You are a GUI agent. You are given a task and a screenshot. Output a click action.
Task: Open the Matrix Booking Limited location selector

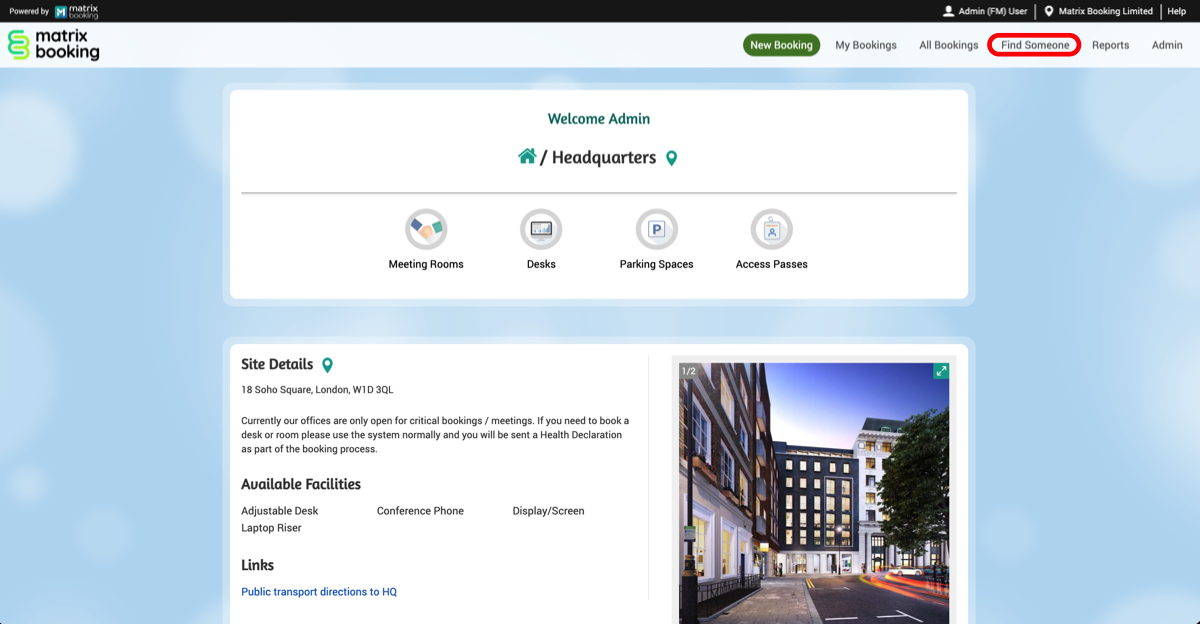coord(1098,11)
